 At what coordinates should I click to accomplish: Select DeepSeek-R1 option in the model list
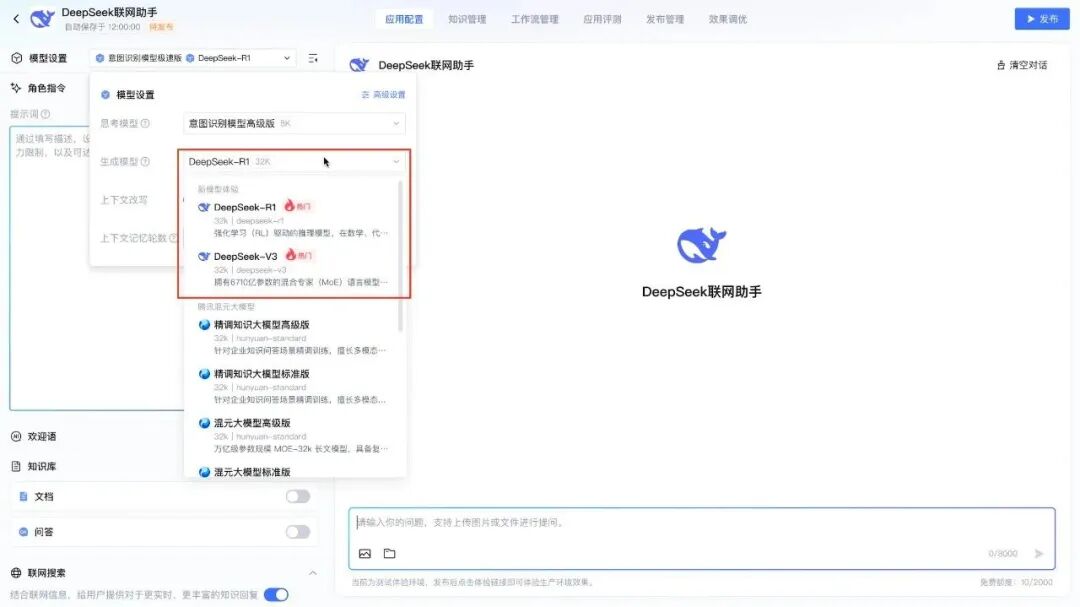(293, 220)
